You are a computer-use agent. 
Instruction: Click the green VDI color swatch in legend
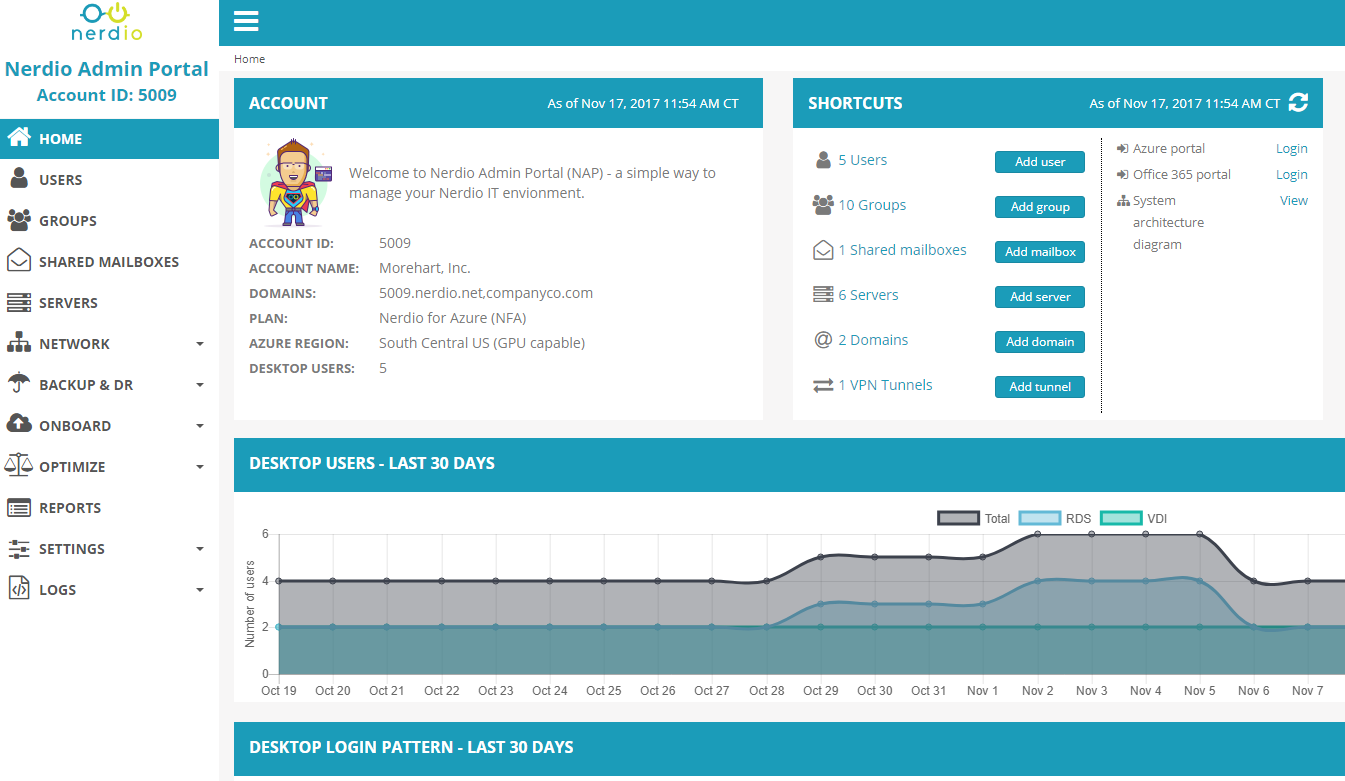pos(1120,518)
